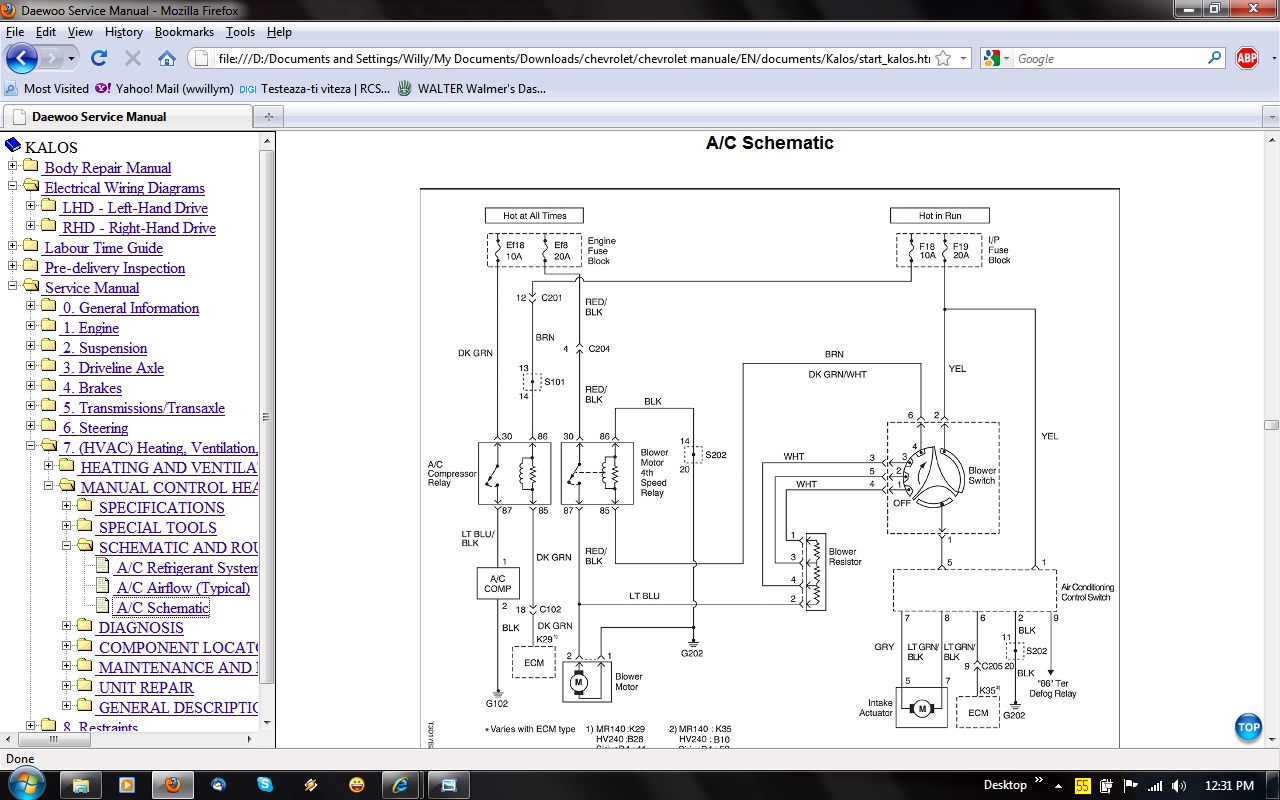Click the Firefox back navigation button
The height and width of the screenshot is (800, 1280).
(x=22, y=58)
